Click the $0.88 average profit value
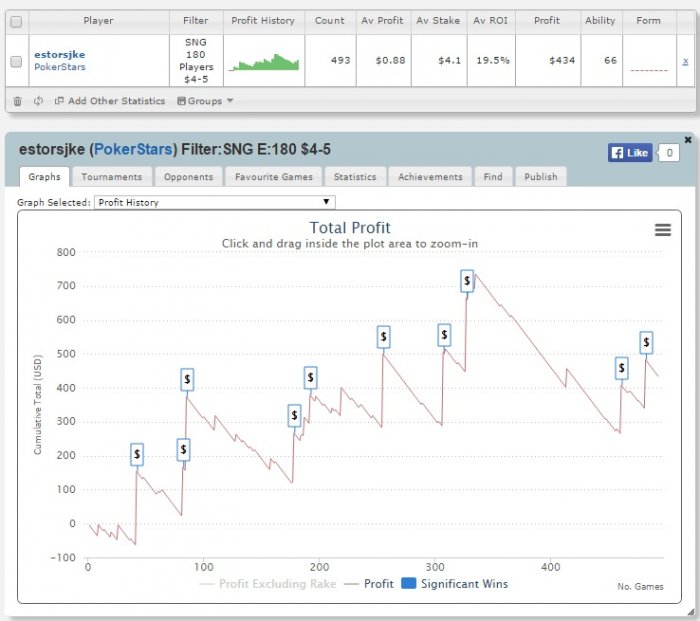Viewport: 700px width, 621px height. pyautogui.click(x=390, y=60)
